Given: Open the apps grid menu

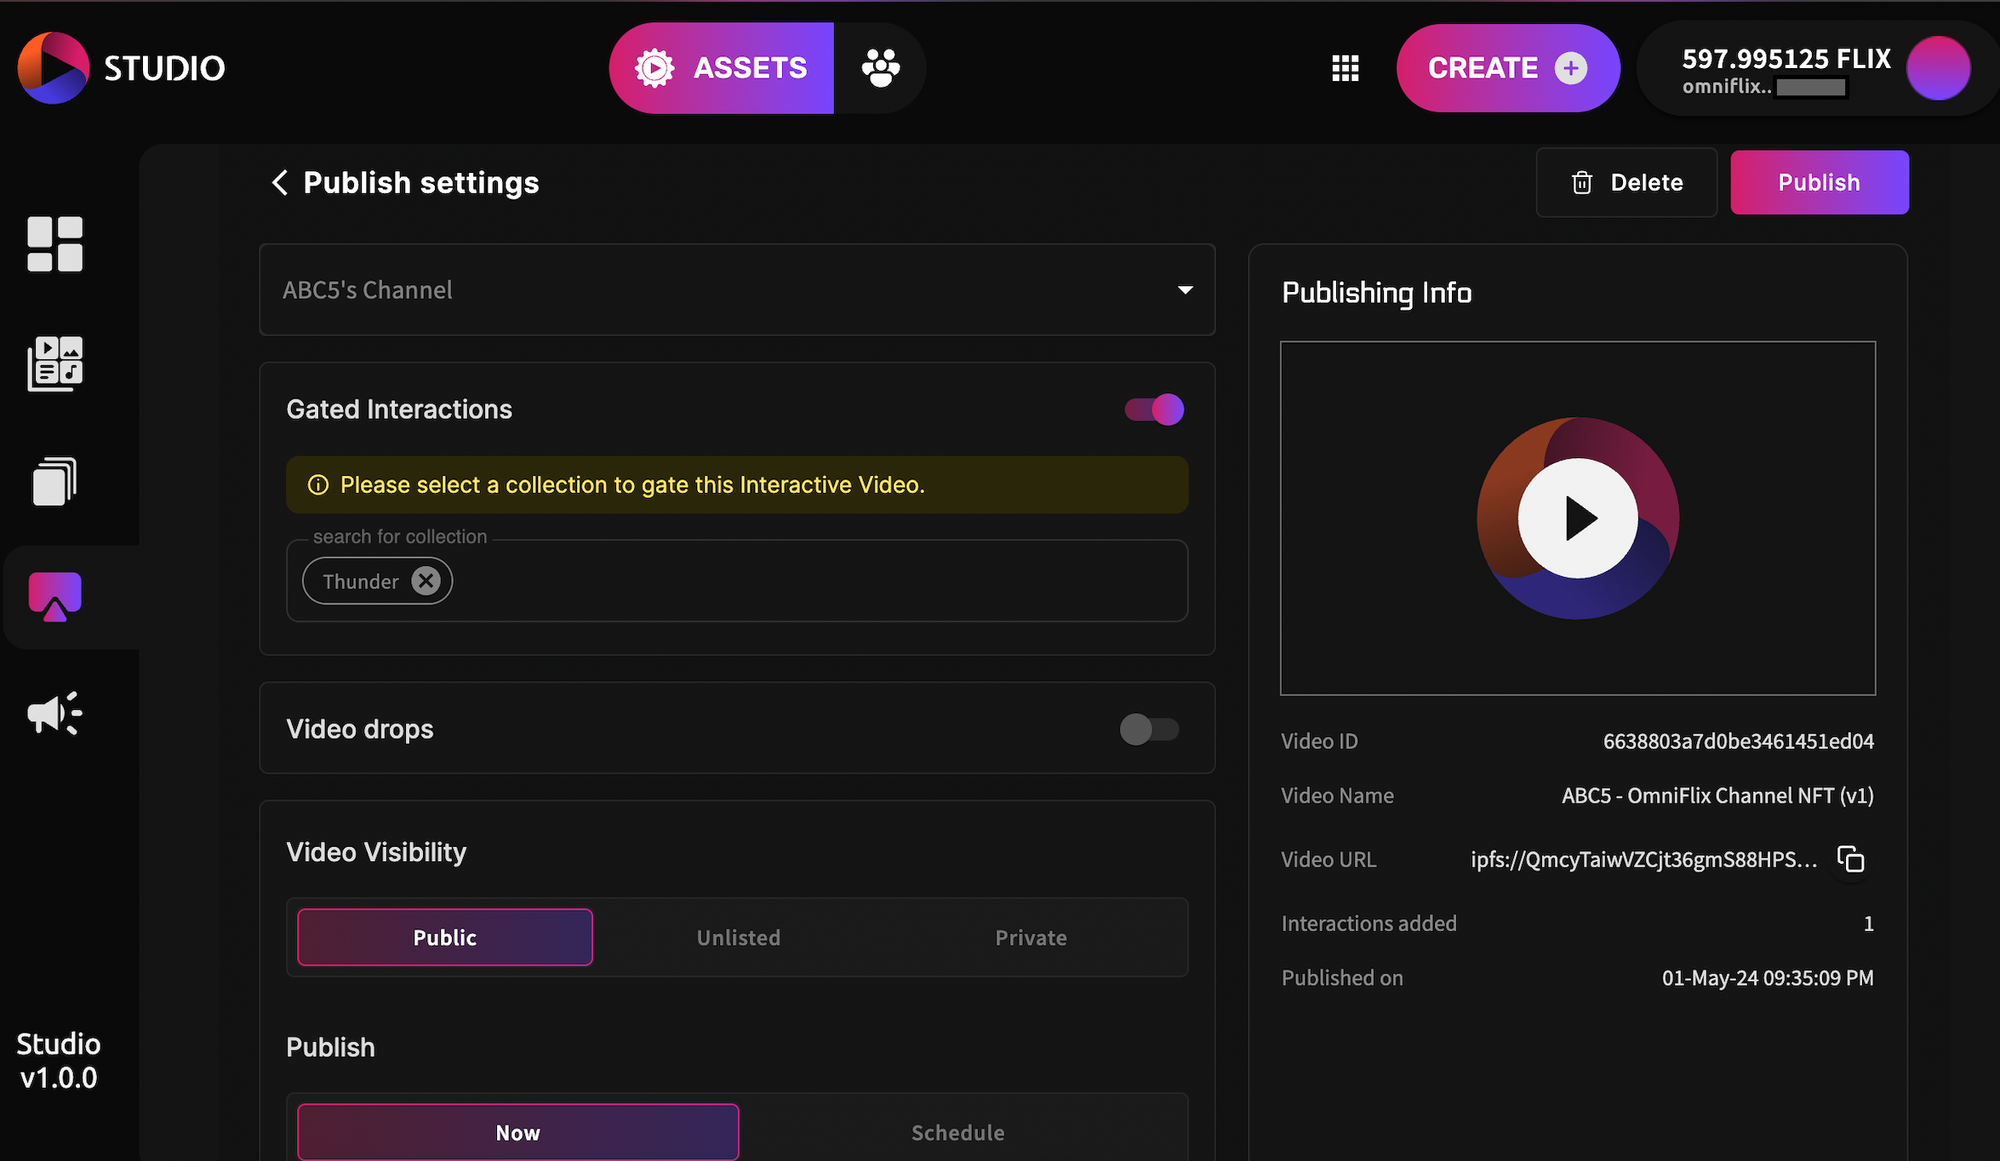Looking at the screenshot, I should 1345,68.
